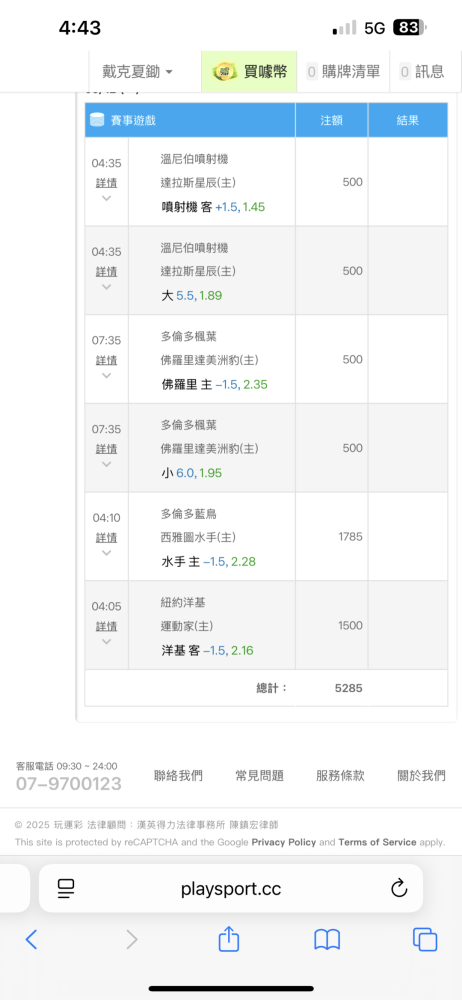Tap the Safari back arrow
462x1000 pixels.
31,939
